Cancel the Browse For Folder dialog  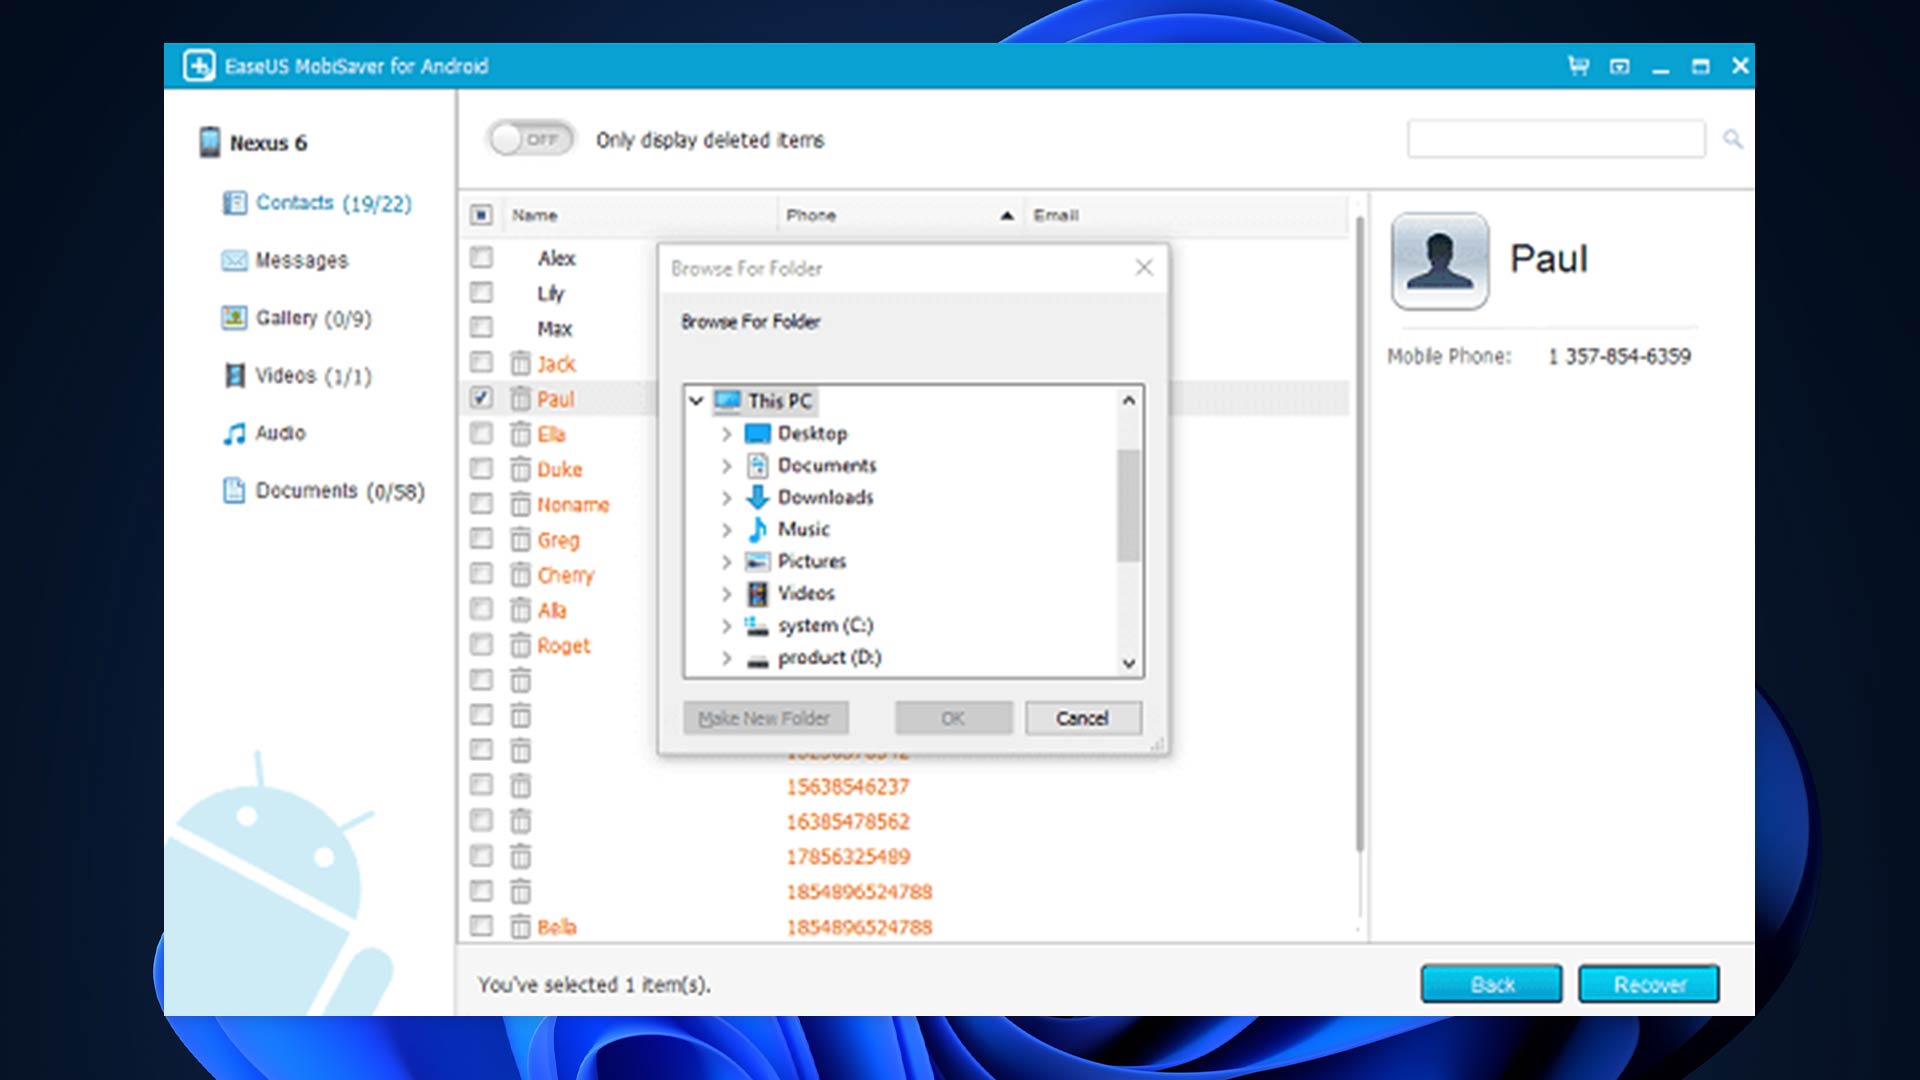click(x=1082, y=718)
